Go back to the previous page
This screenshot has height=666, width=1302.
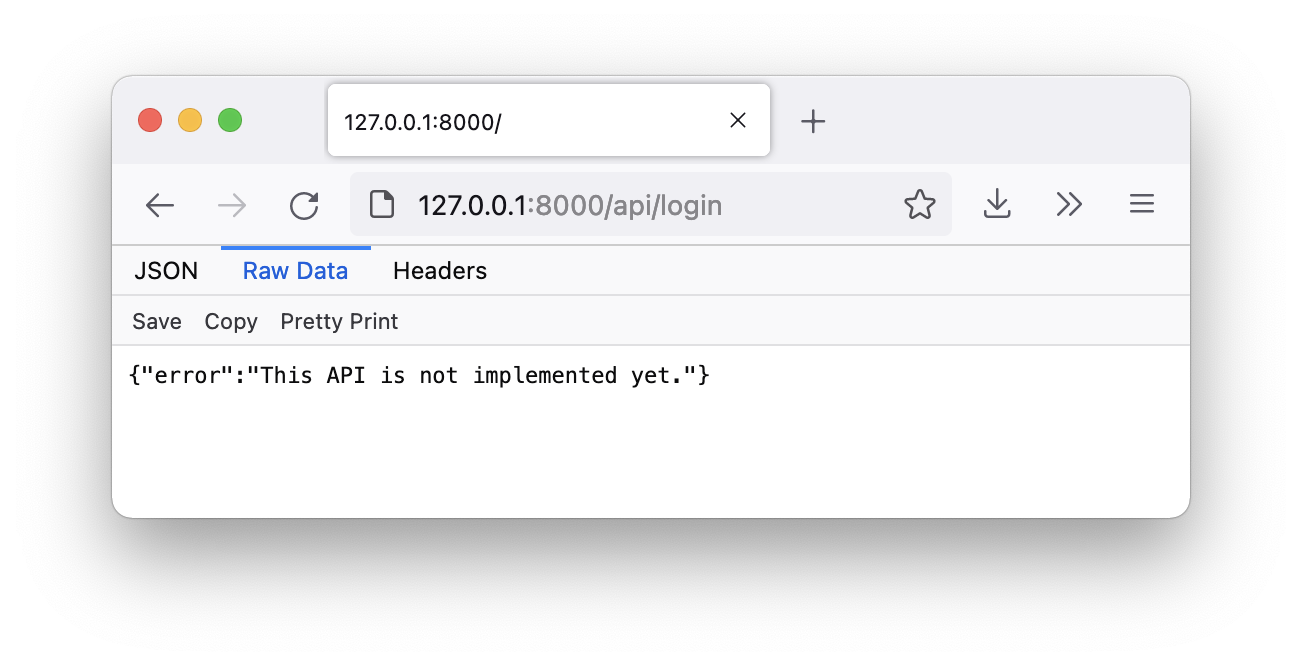(x=160, y=205)
